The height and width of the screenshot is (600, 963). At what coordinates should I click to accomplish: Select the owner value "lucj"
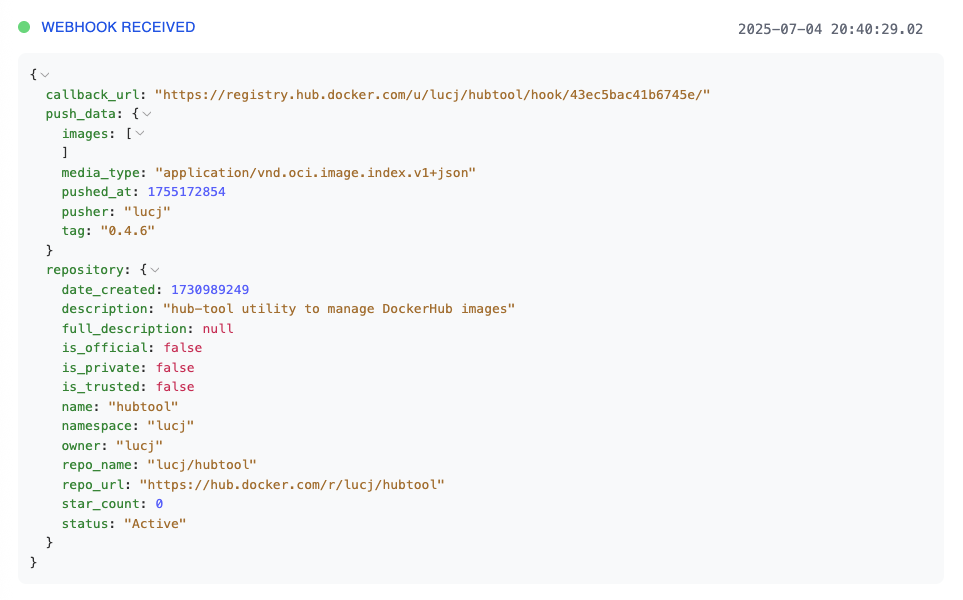tap(139, 446)
